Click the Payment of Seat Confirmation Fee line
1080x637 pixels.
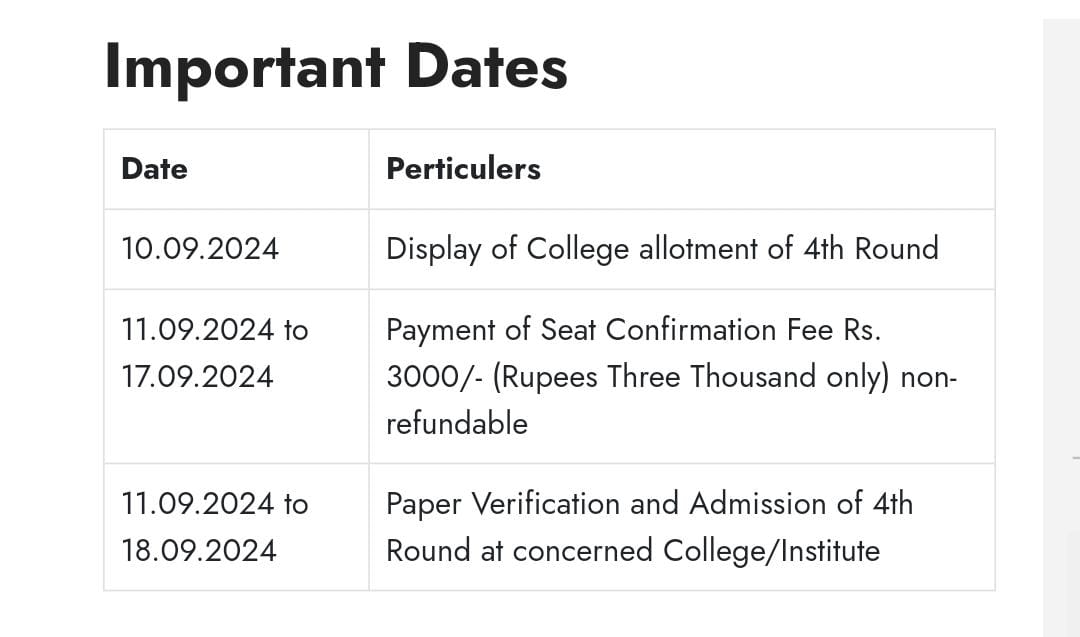click(634, 330)
